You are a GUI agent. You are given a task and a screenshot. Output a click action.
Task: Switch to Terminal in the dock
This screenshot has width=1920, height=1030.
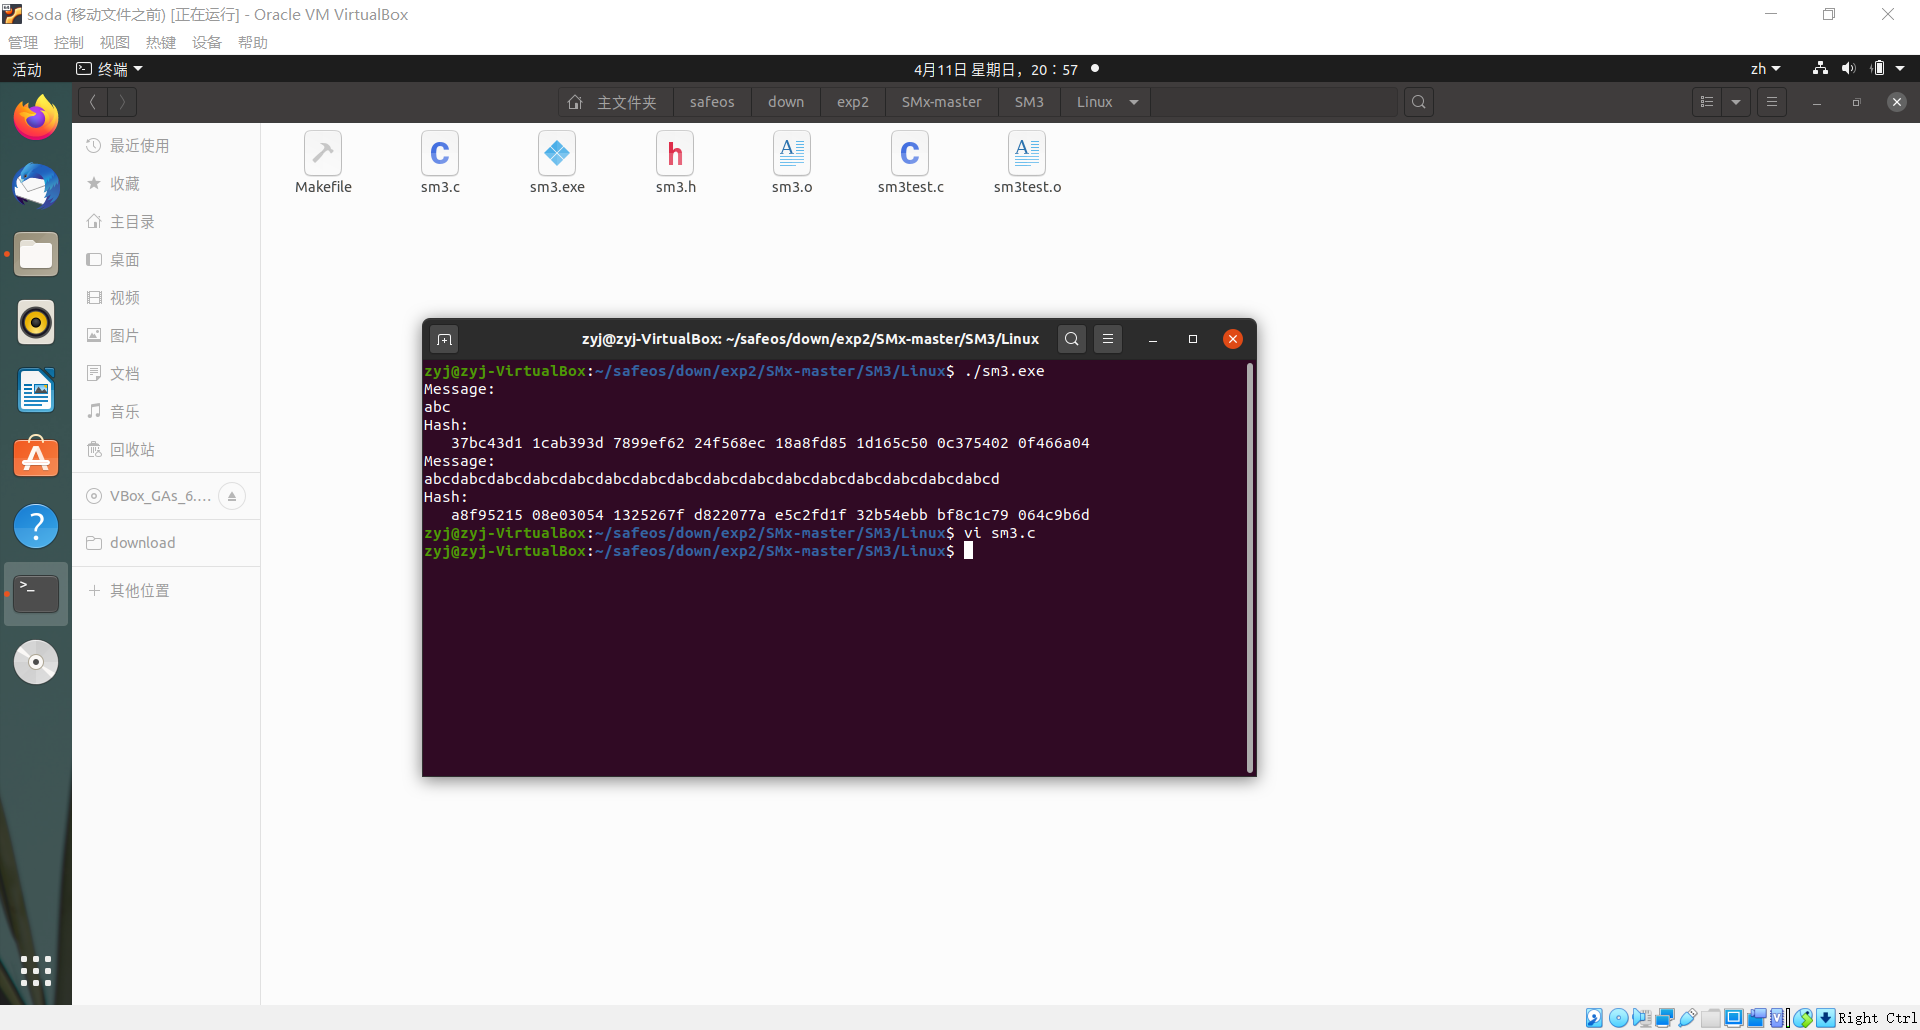(36, 594)
